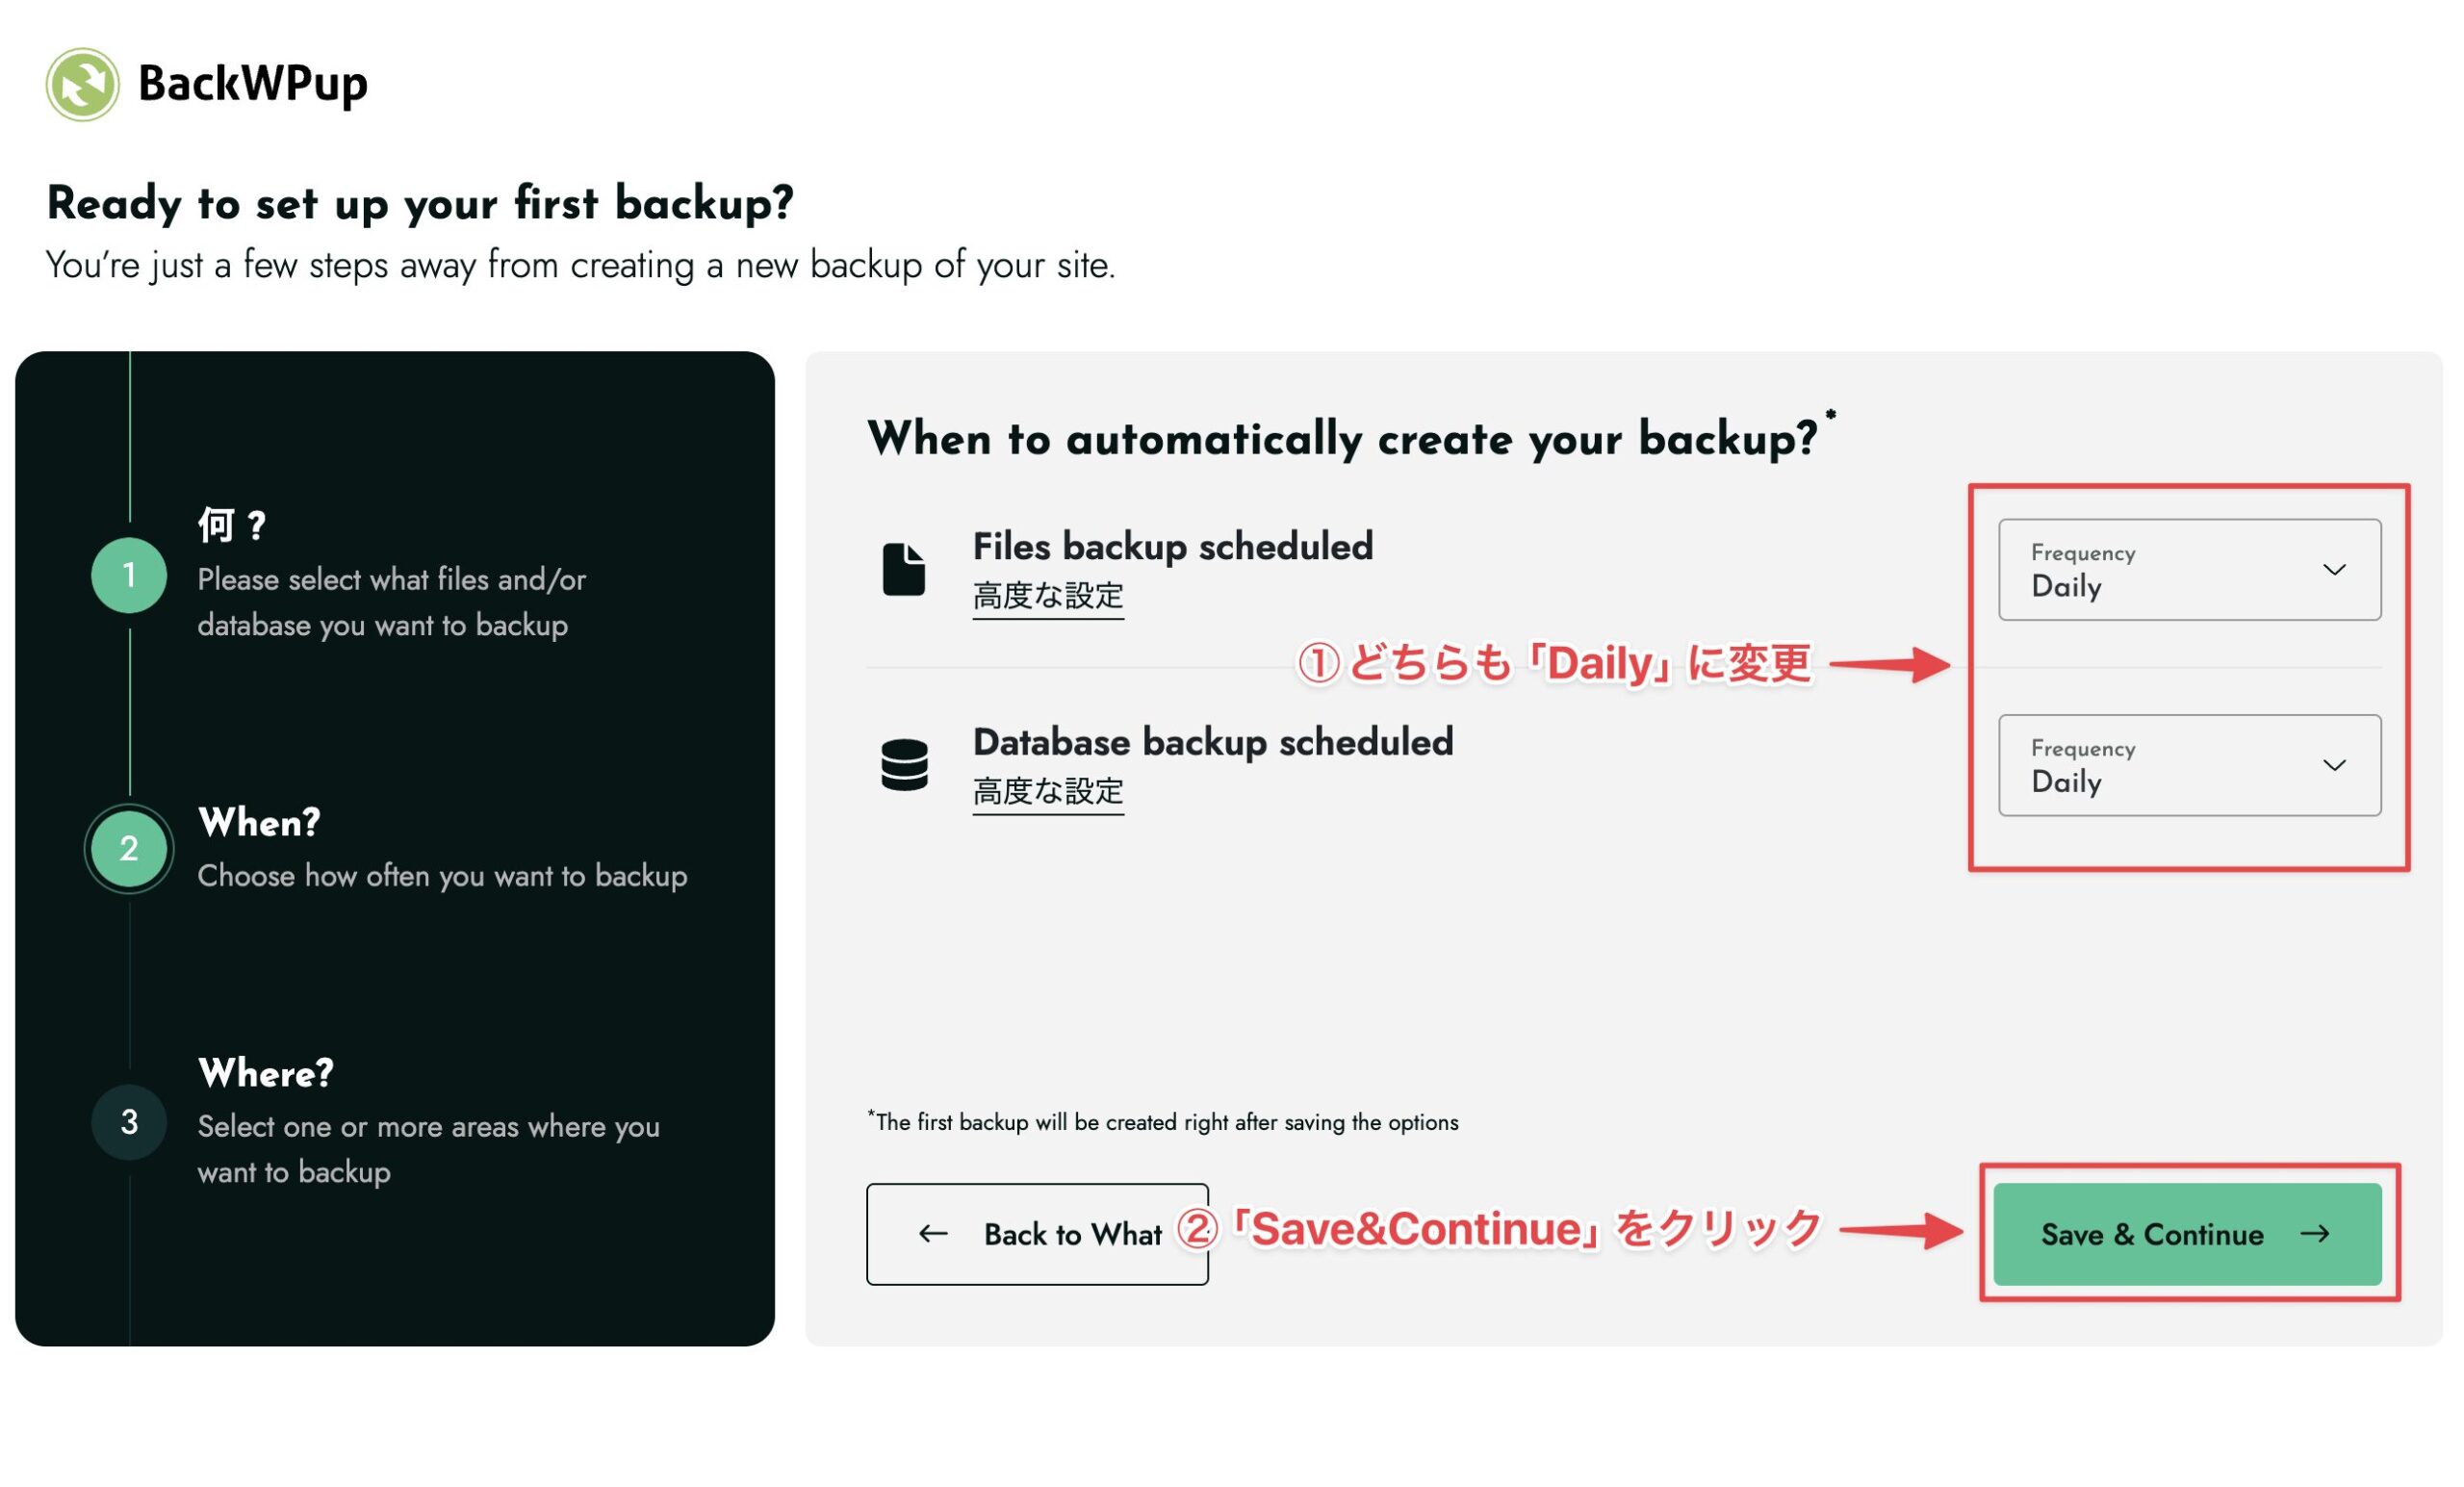Select the Where? step heading
This screenshot has height=1487, width=2464.
pyautogui.click(x=266, y=1073)
